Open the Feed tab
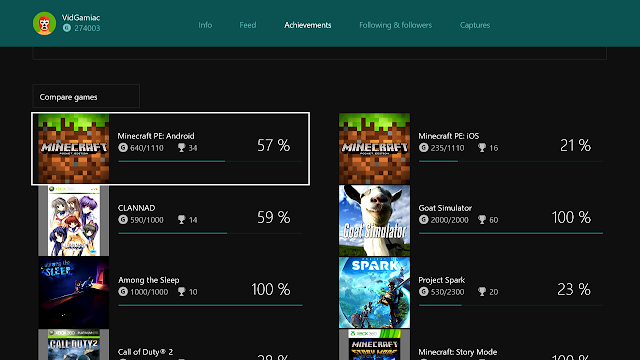The height and width of the screenshot is (360, 640). 248,25
